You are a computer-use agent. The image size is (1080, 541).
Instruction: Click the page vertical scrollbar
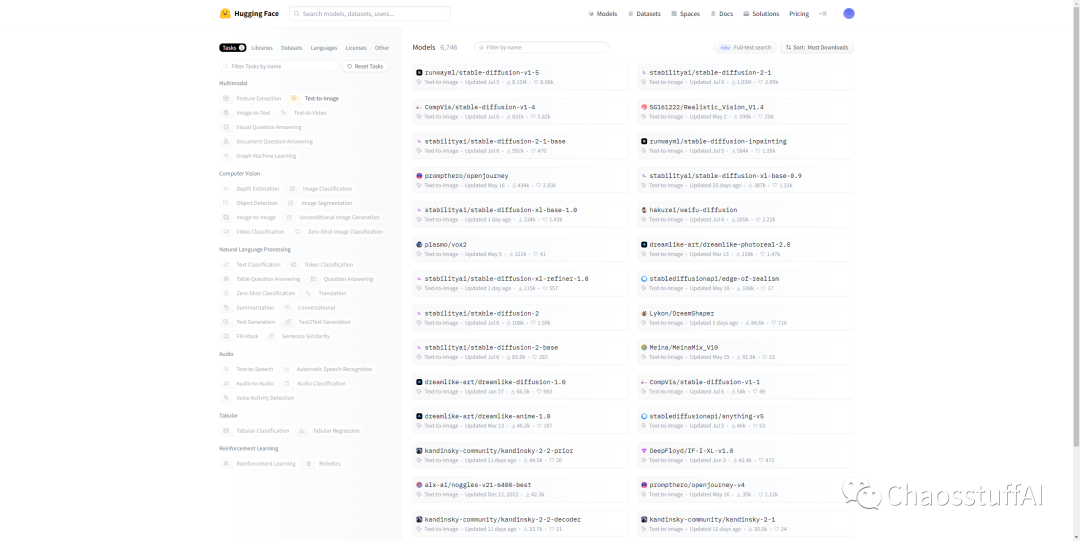[1077, 227]
